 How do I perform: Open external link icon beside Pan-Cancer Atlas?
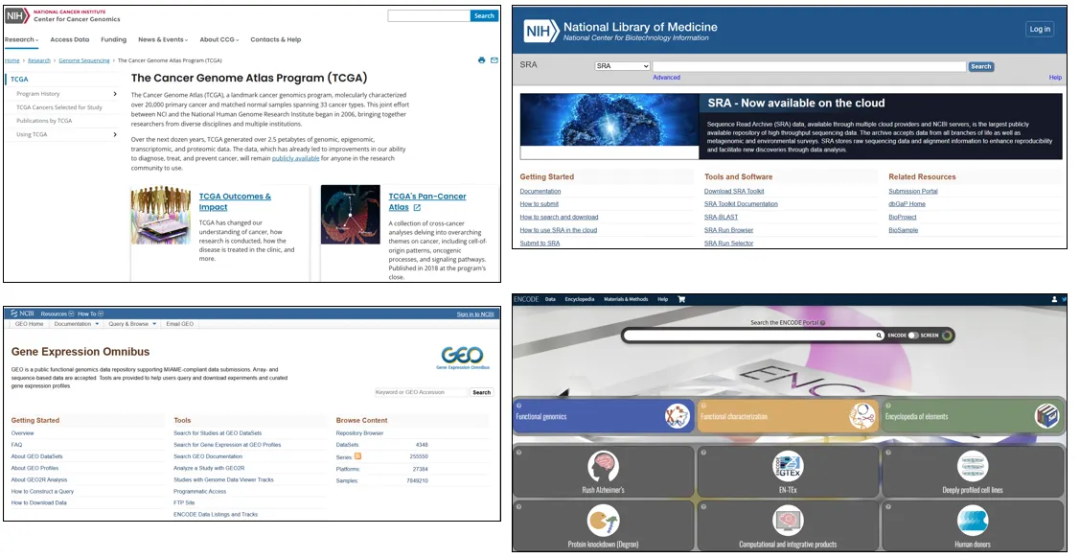click(x=417, y=207)
